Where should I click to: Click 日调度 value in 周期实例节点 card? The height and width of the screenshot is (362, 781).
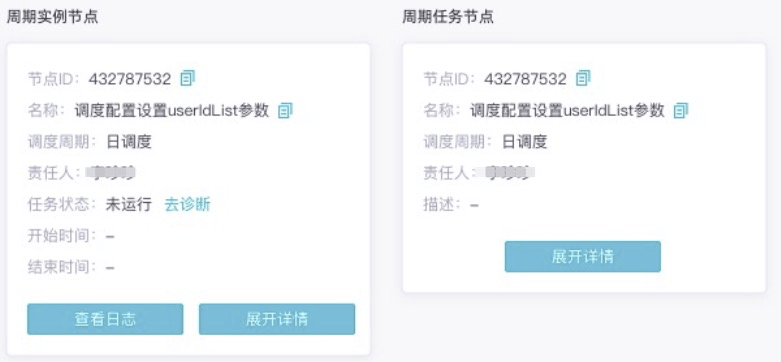129,142
